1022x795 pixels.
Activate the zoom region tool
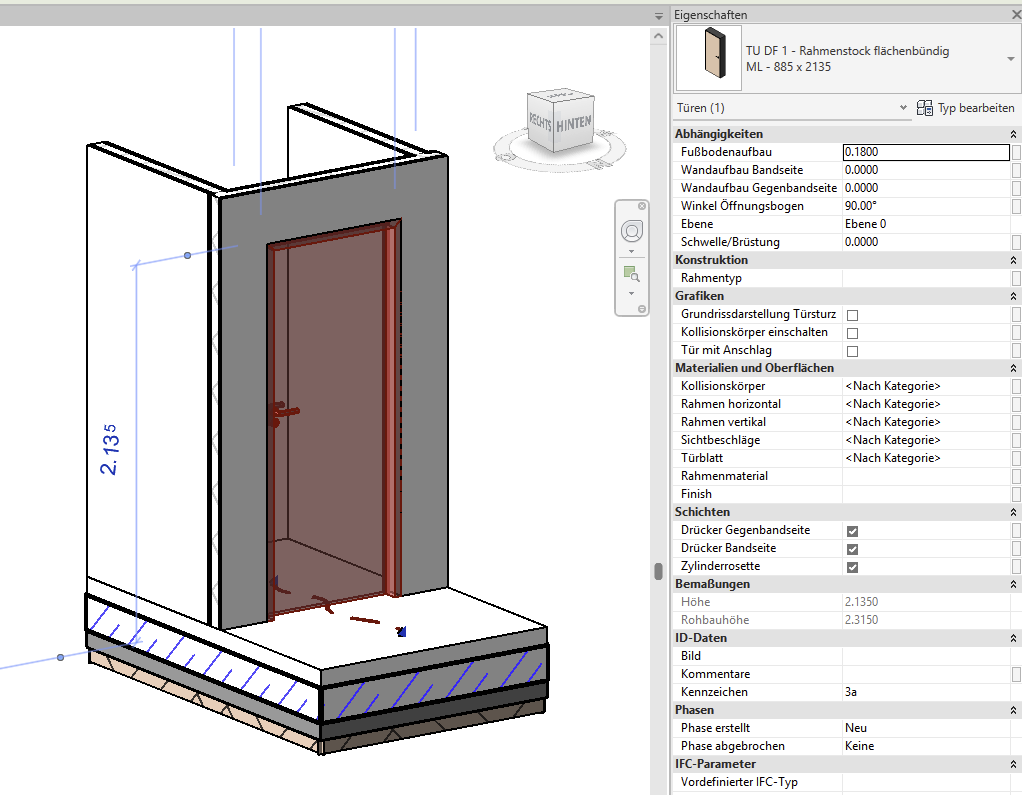[x=631, y=273]
